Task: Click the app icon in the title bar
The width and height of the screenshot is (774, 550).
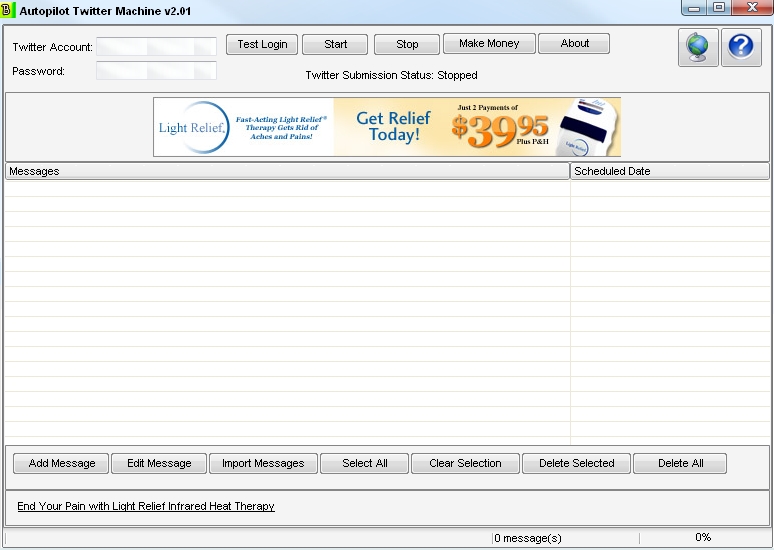Action: (7, 10)
